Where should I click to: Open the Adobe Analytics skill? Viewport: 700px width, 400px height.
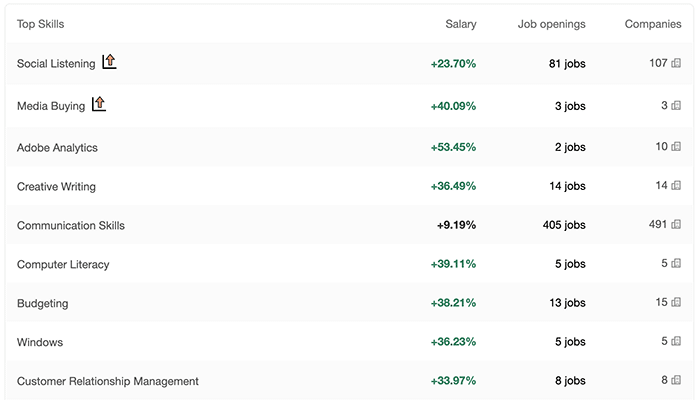(57, 148)
